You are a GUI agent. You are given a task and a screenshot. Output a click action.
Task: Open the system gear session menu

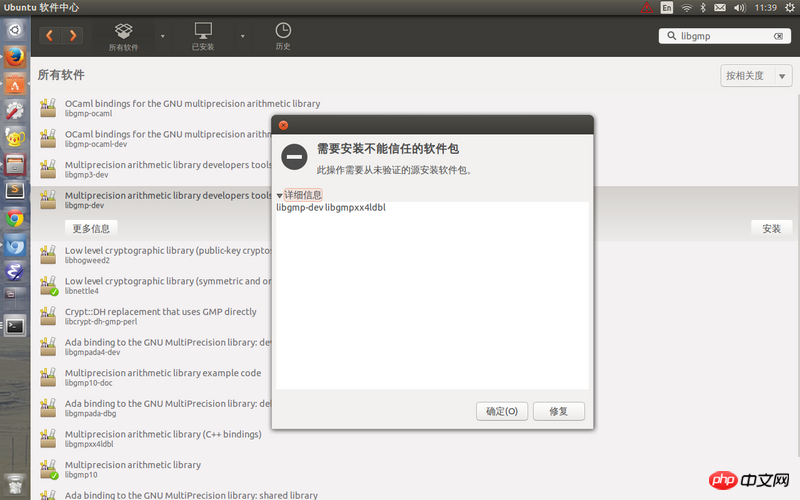790,8
